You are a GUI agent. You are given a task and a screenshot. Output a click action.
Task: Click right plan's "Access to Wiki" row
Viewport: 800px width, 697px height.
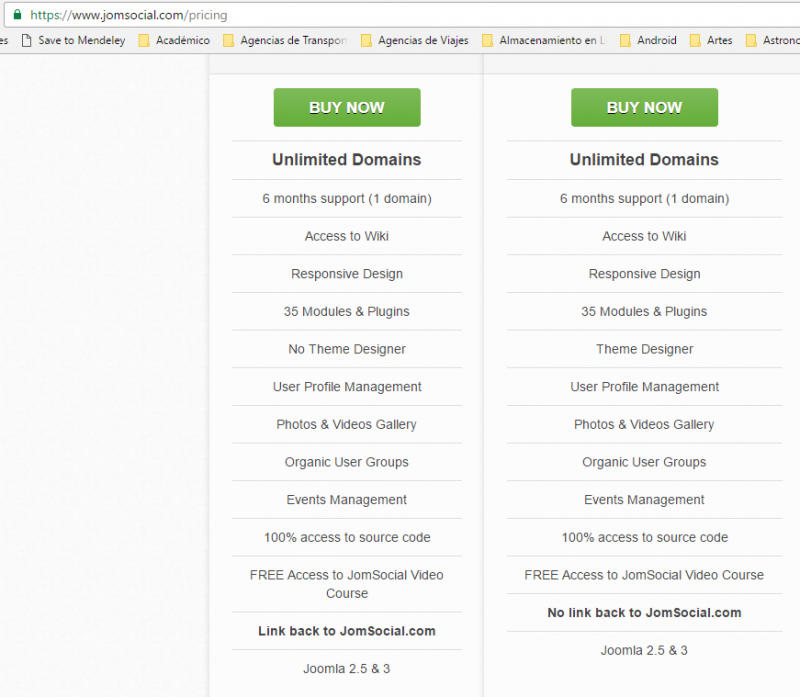click(x=644, y=236)
